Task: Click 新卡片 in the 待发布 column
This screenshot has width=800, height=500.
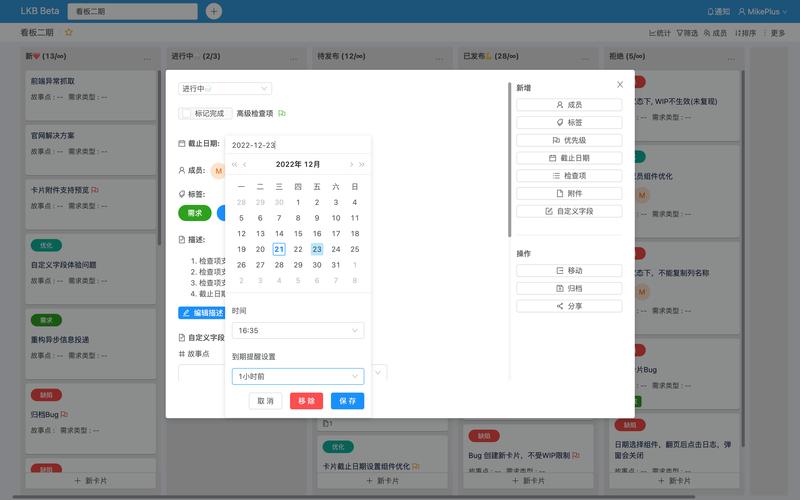Action: pyautogui.click(x=383, y=481)
